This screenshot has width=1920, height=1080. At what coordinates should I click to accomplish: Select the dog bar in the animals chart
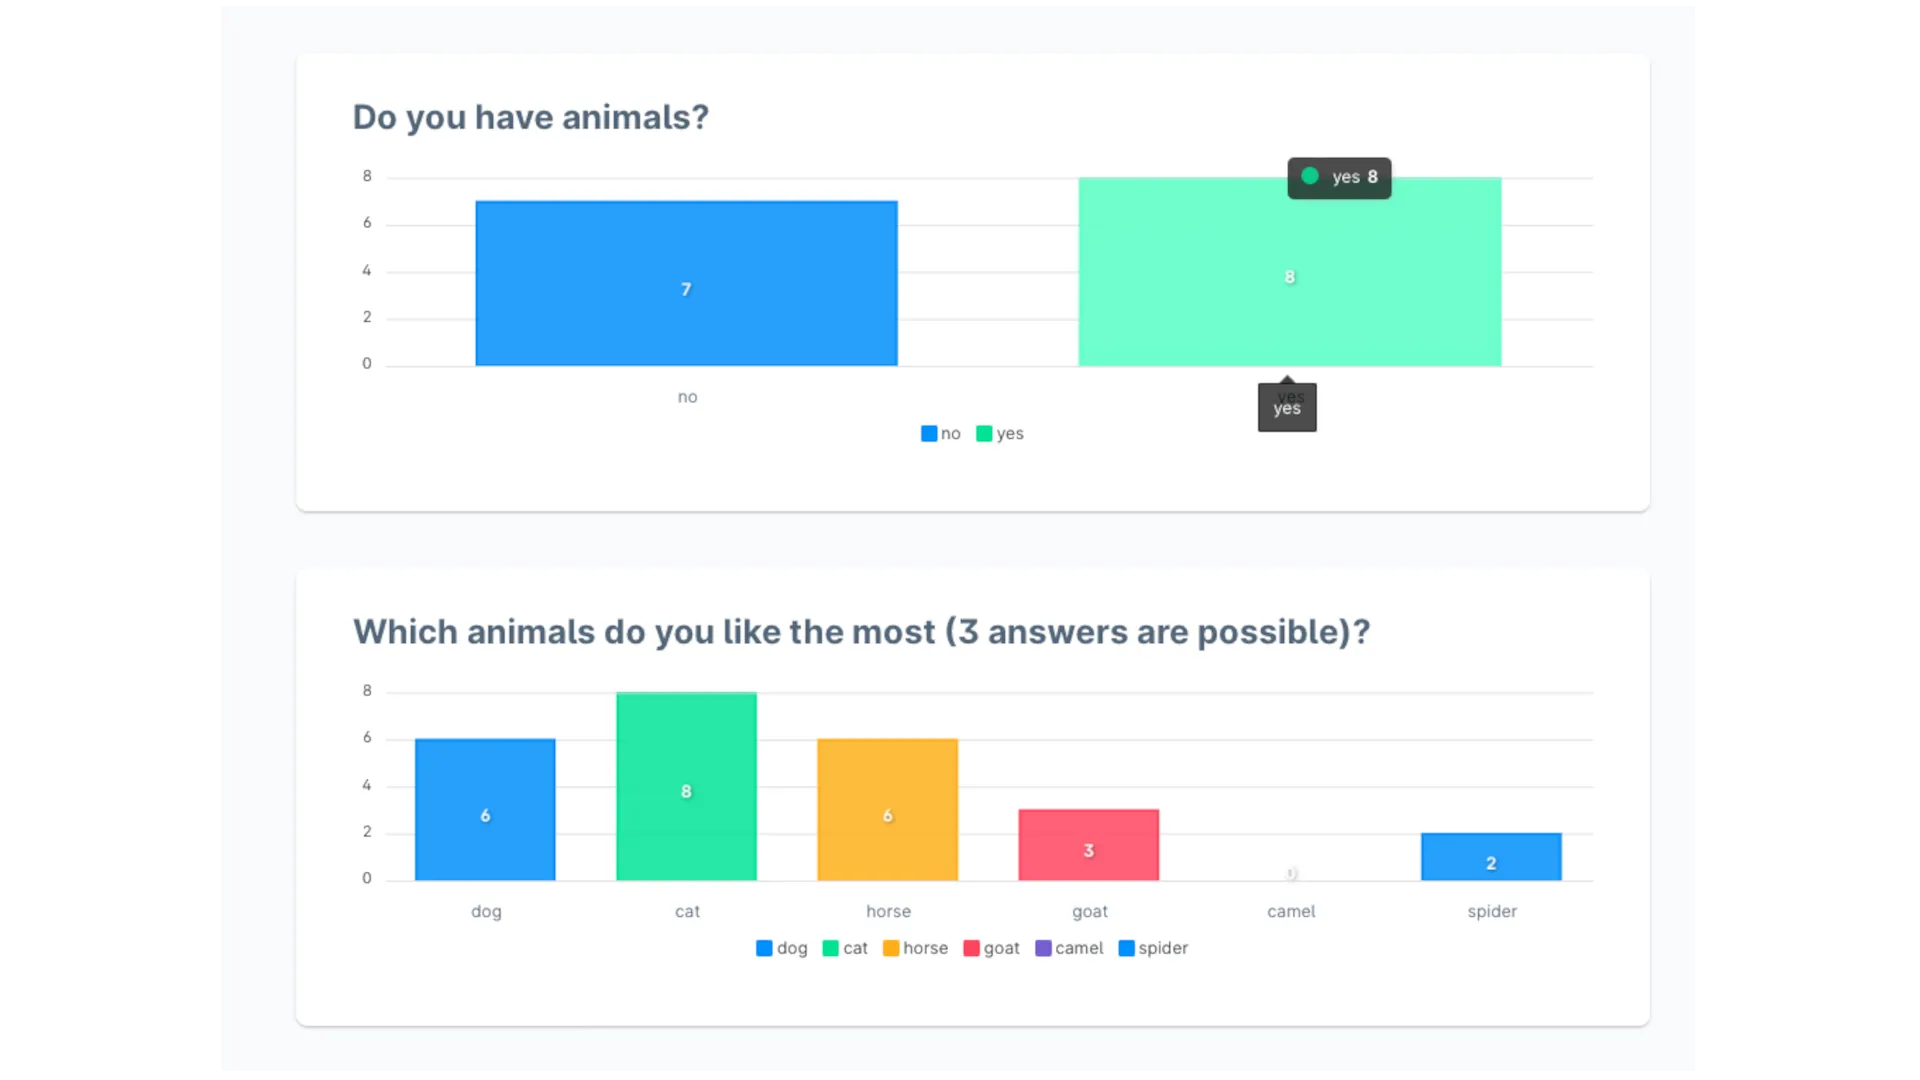485,809
